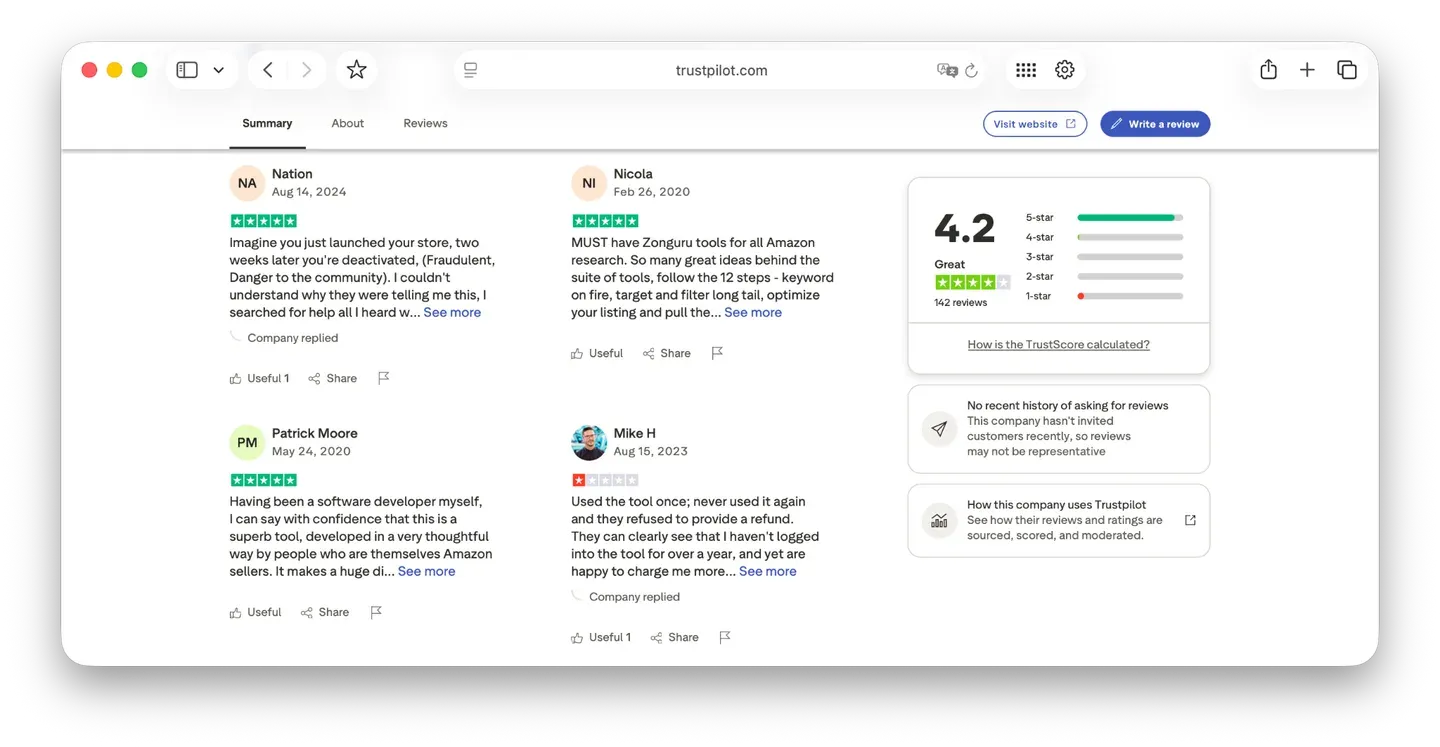Open reviewer name Nation
This screenshot has height=747, width=1440.
click(x=292, y=174)
